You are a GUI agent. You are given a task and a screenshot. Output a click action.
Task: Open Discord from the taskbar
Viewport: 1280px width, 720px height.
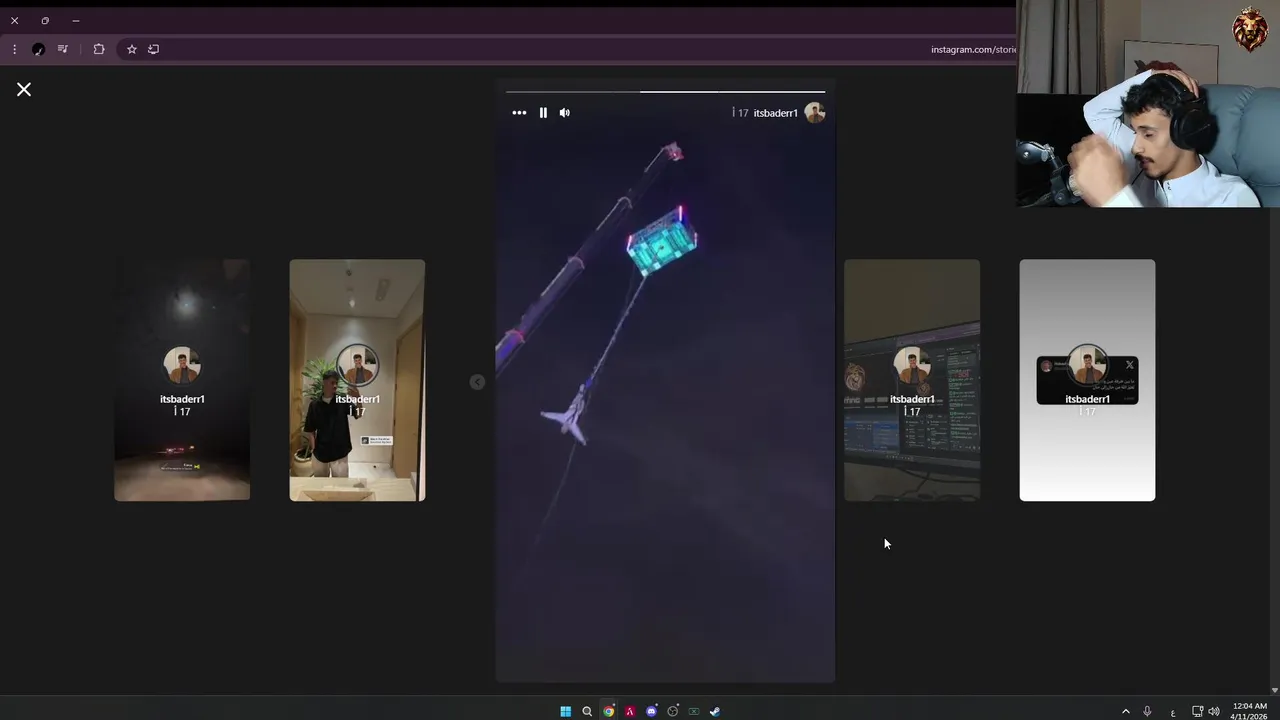tap(651, 711)
